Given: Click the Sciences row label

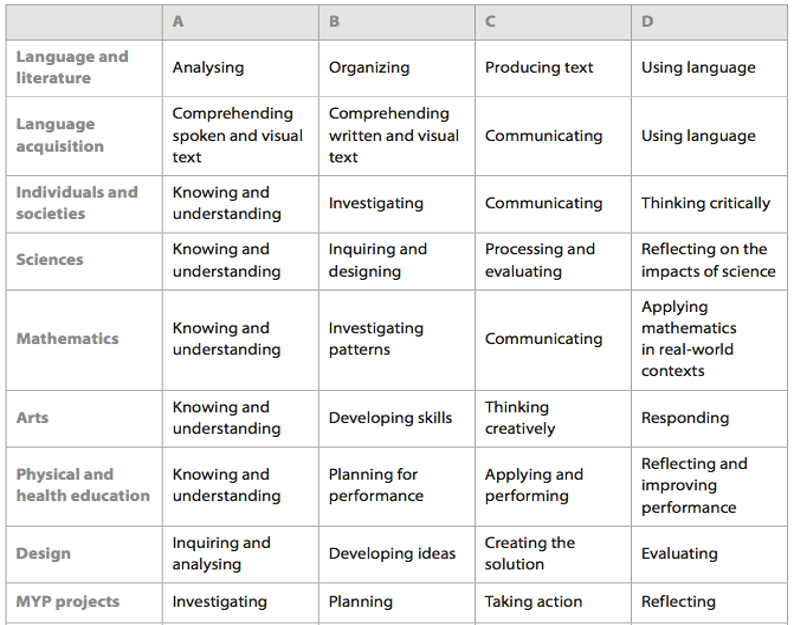Looking at the screenshot, I should (x=50, y=260).
